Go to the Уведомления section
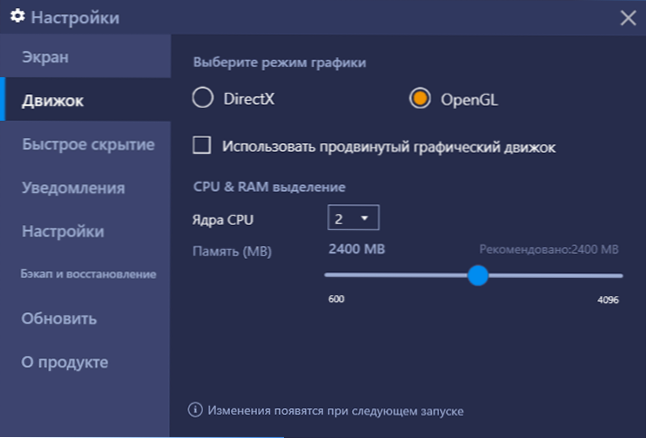The image size is (646, 438). point(86,187)
